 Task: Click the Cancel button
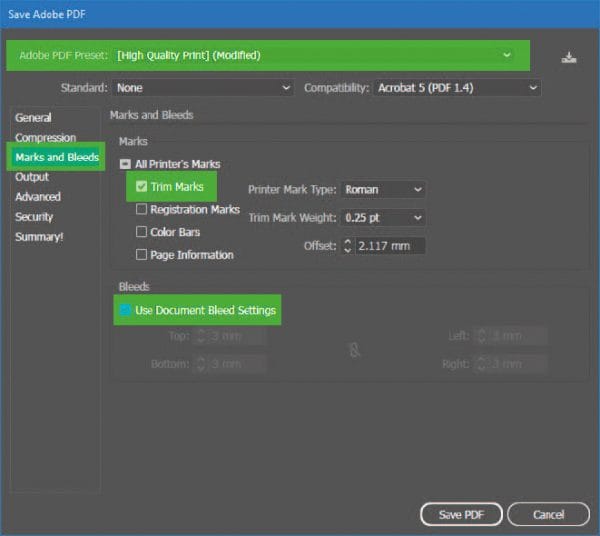coord(548,514)
